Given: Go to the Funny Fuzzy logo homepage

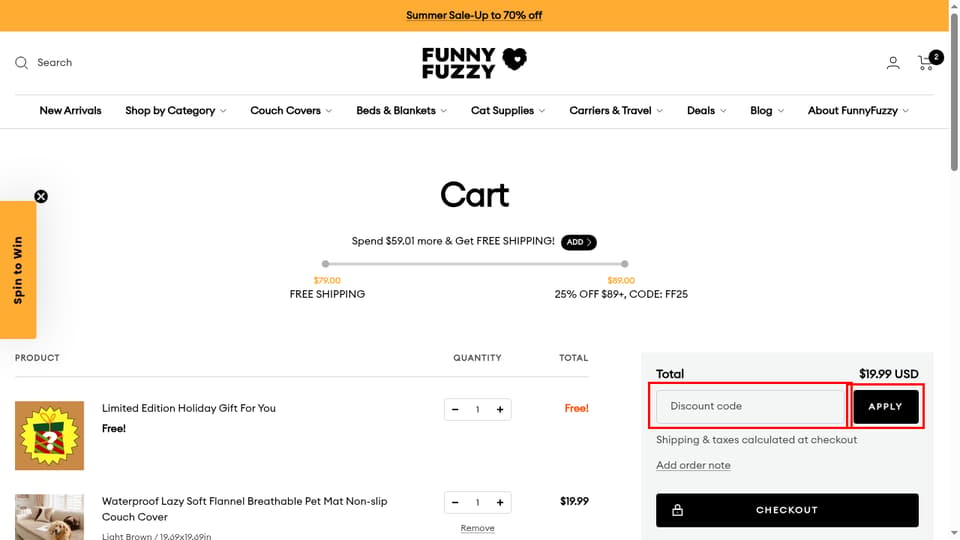Looking at the screenshot, I should 474,63.
